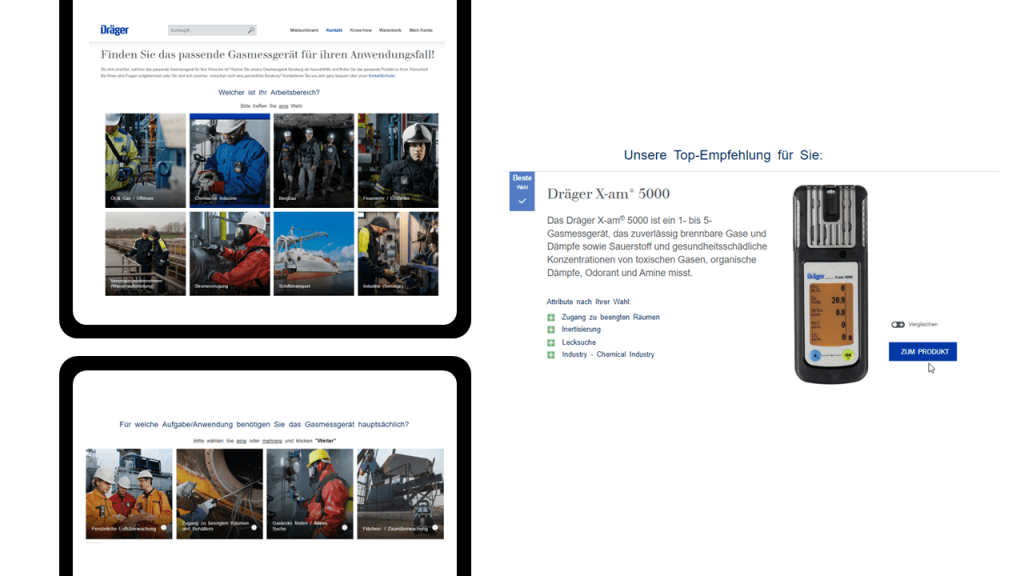Image resolution: width=1024 pixels, height=576 pixels.
Task: Click the Beste Wahl checkmark badge
Action: click(522, 191)
